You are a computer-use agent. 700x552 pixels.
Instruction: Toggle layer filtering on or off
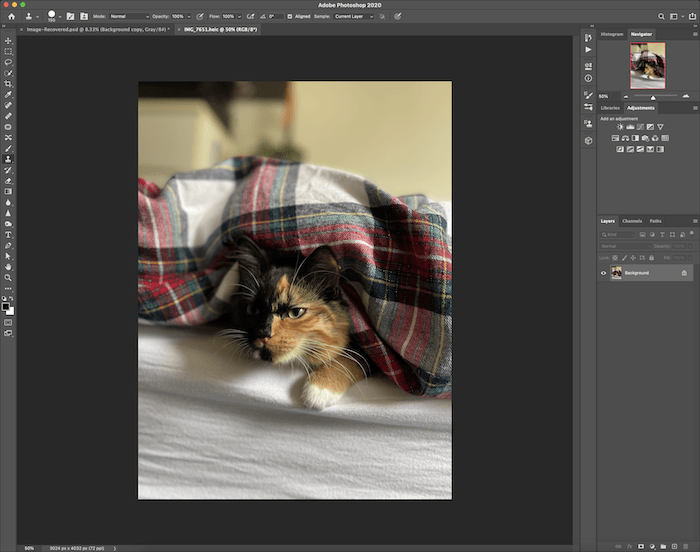point(692,233)
